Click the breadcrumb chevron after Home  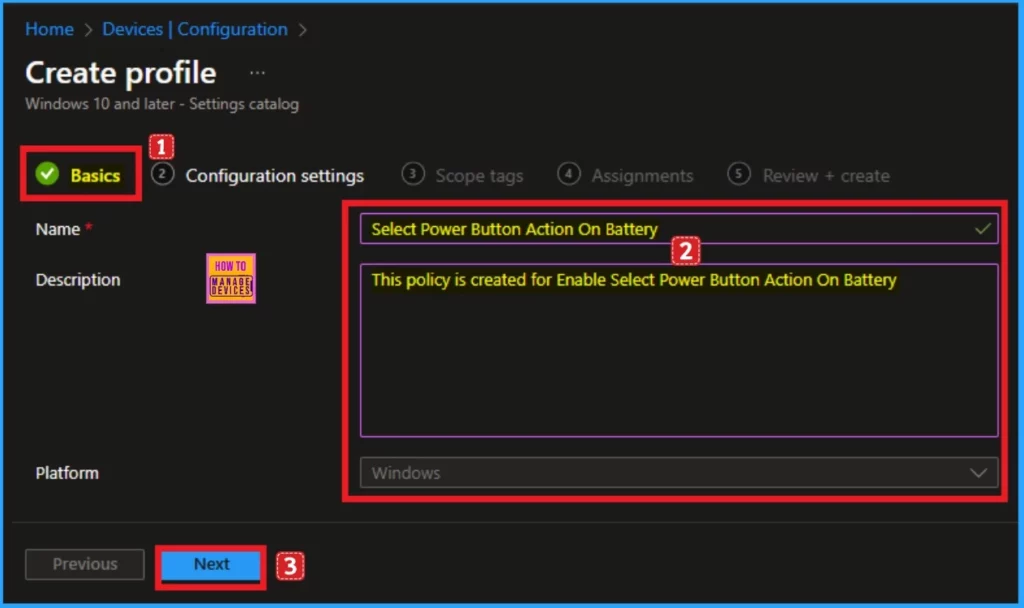(x=88, y=30)
